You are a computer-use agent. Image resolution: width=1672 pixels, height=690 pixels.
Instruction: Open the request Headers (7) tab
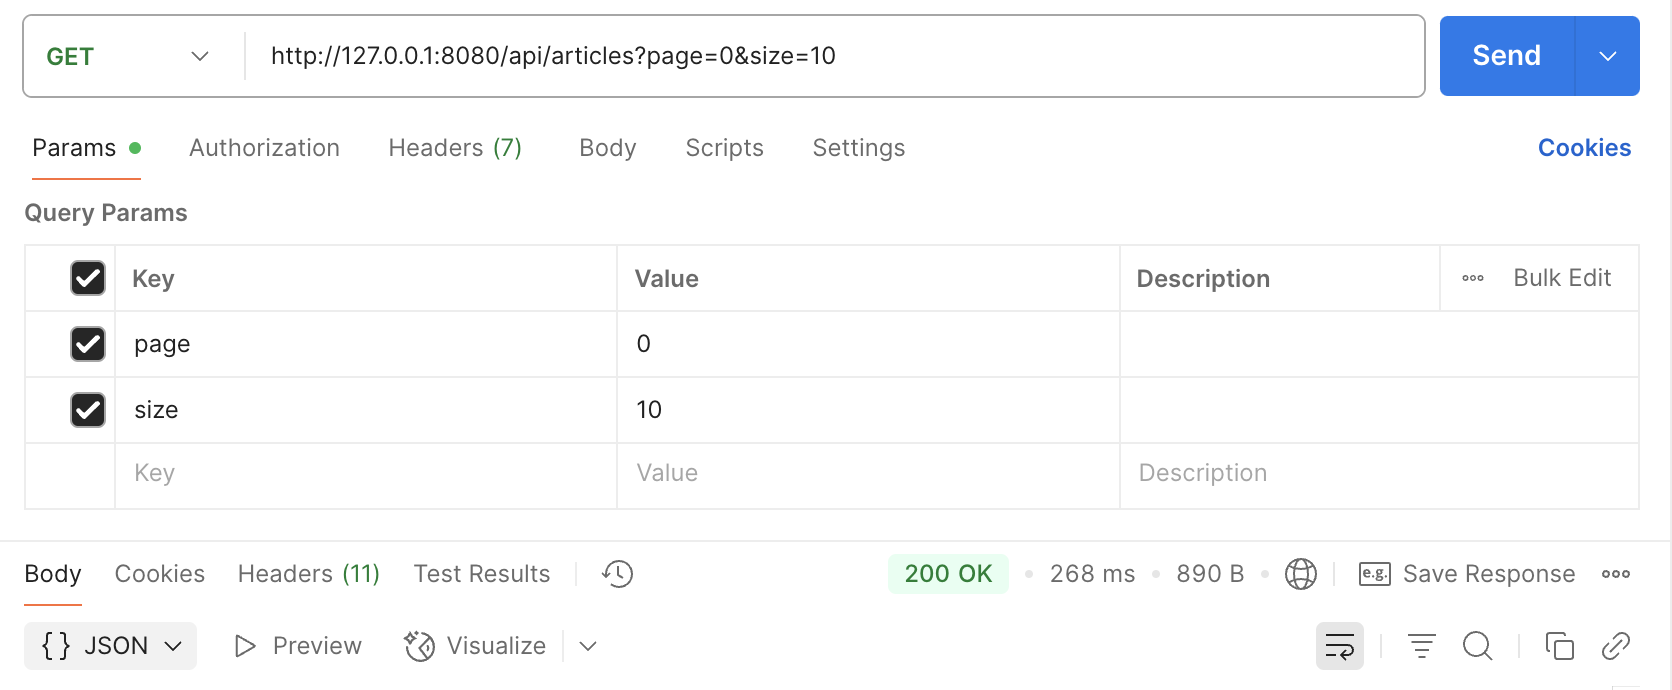click(x=455, y=148)
